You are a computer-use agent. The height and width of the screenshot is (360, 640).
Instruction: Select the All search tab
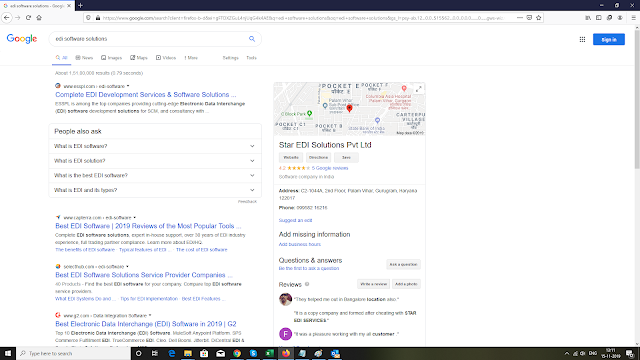61,58
